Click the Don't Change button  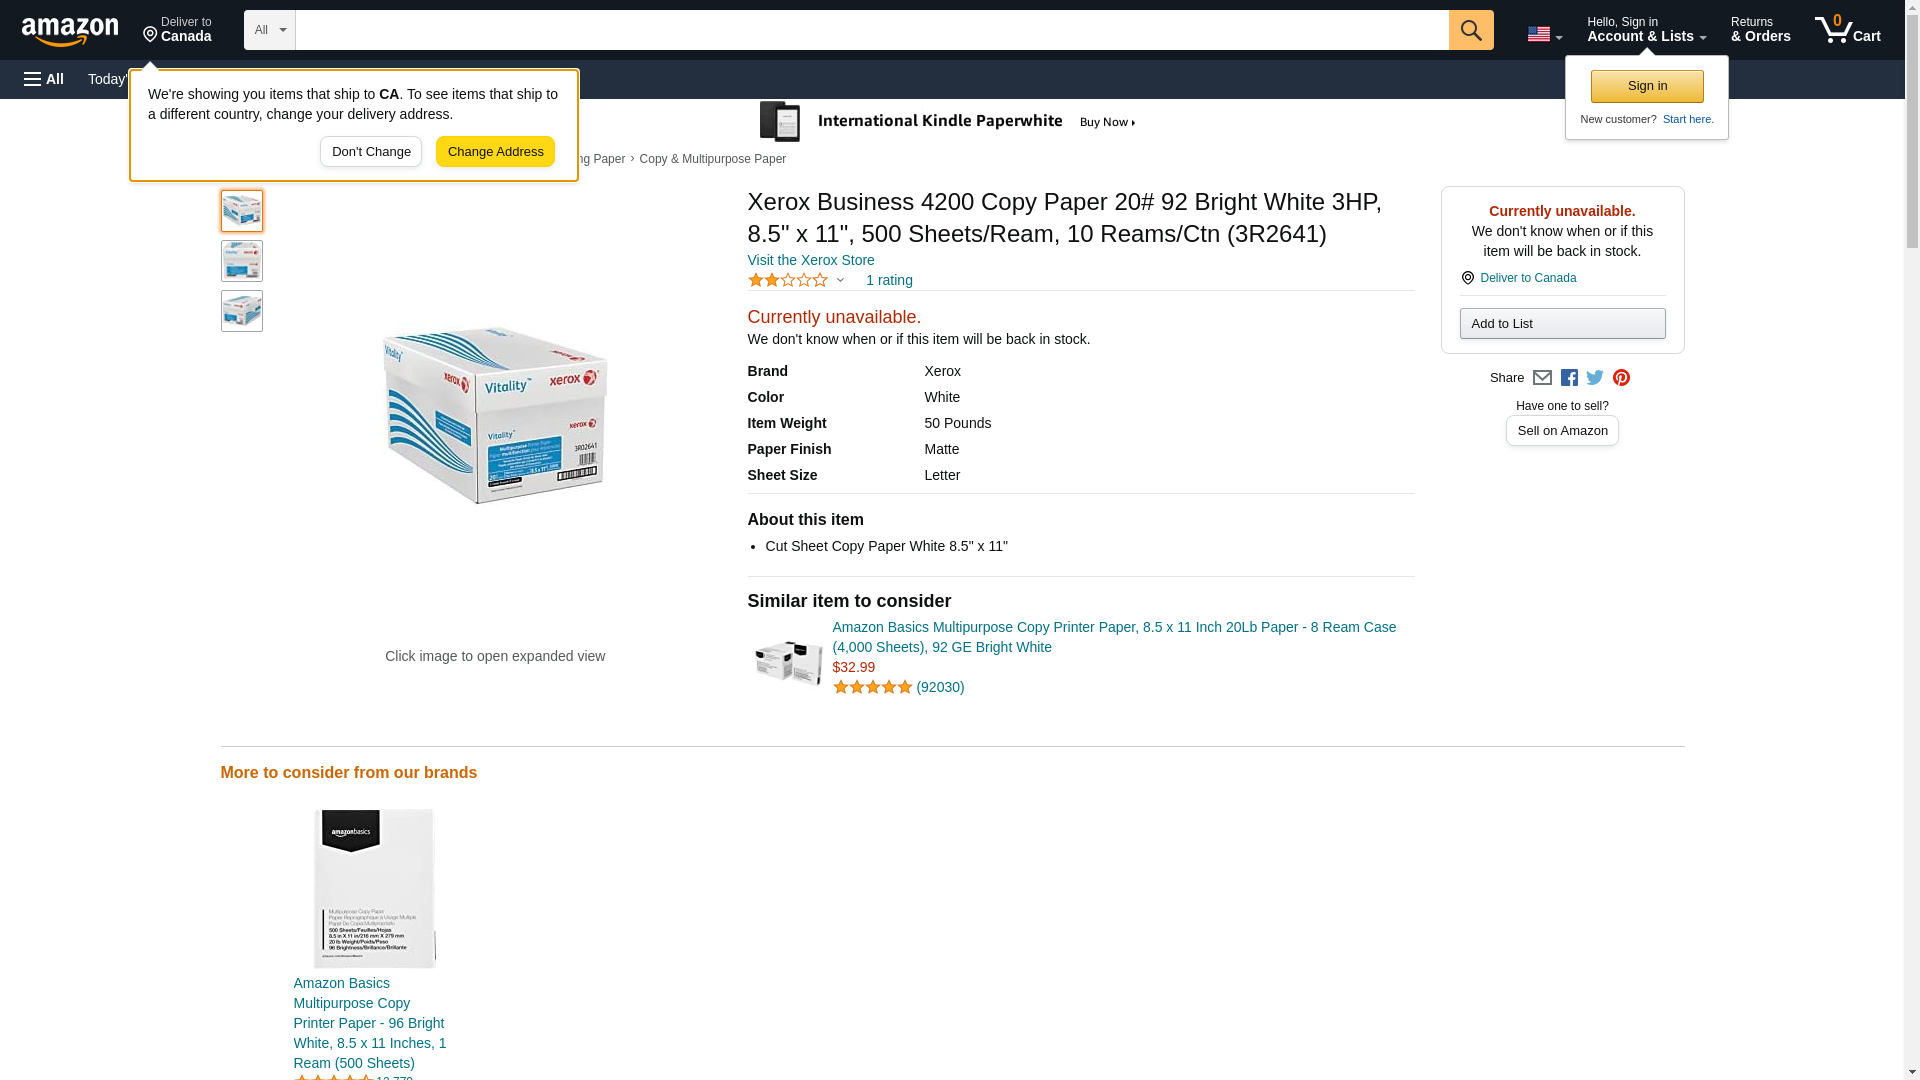[371, 152]
